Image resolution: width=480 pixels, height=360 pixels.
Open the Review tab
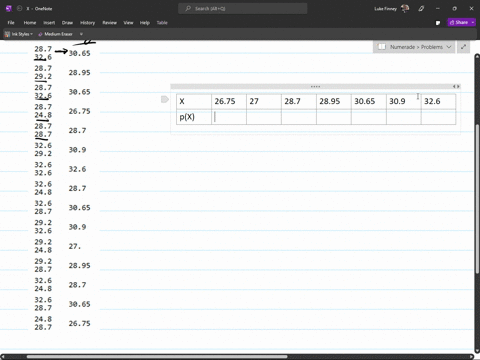109,23
